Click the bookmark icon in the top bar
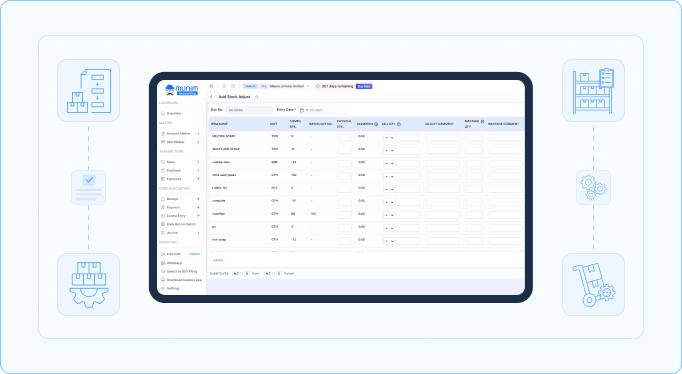 pos(211,86)
